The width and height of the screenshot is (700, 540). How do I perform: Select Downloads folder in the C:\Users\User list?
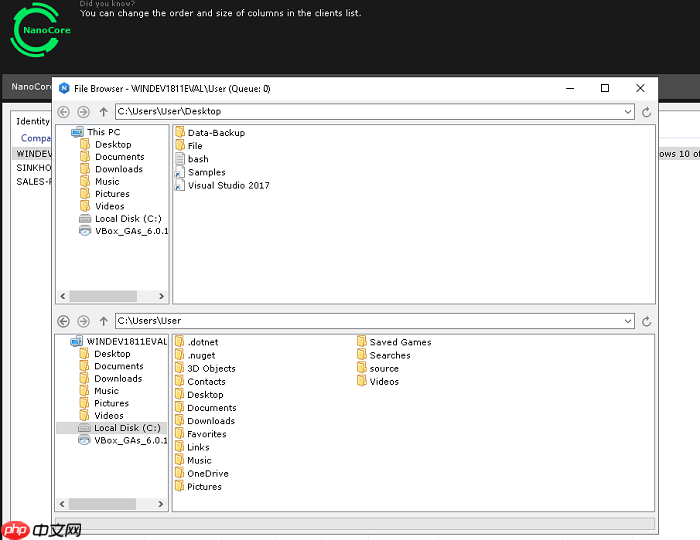[x=204, y=421]
